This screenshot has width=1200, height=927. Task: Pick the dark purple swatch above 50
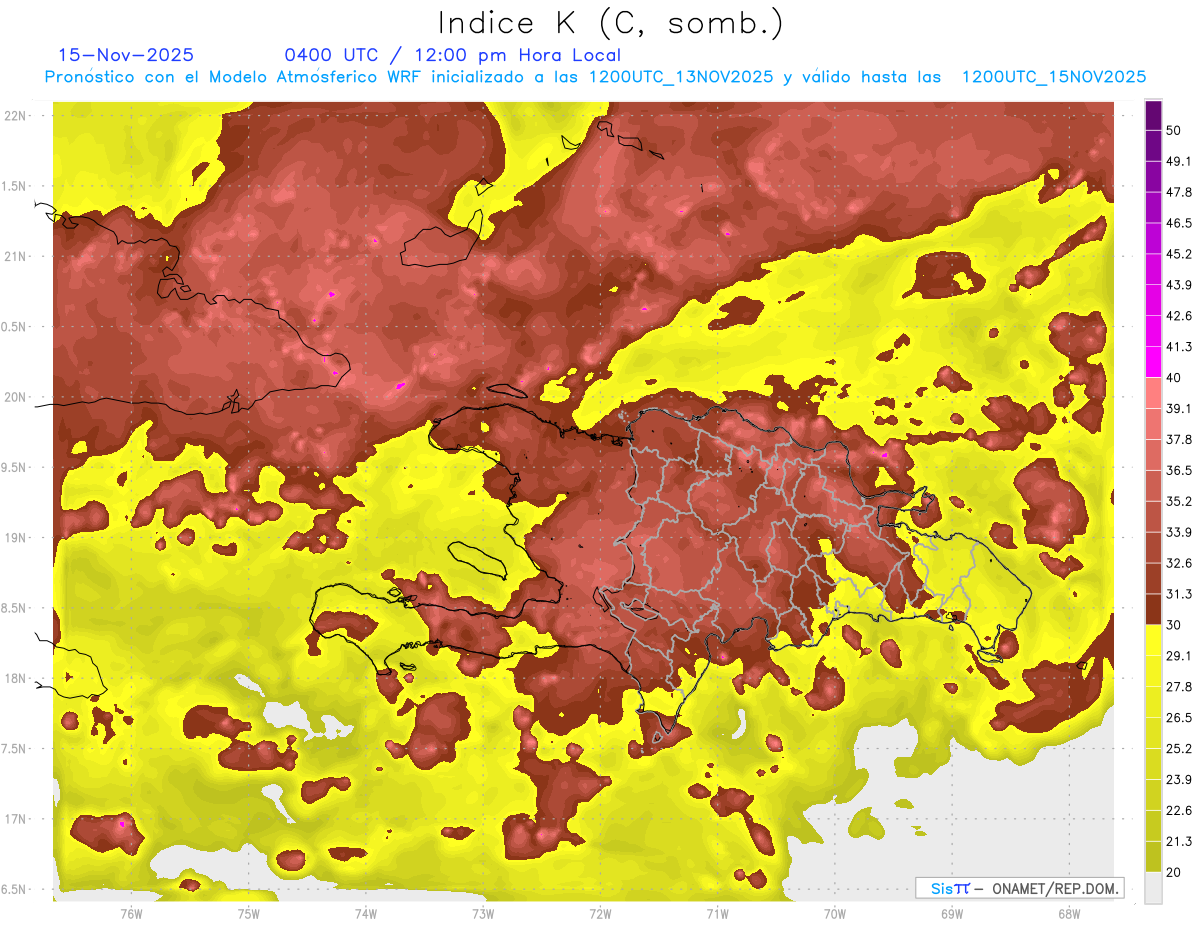click(1153, 115)
